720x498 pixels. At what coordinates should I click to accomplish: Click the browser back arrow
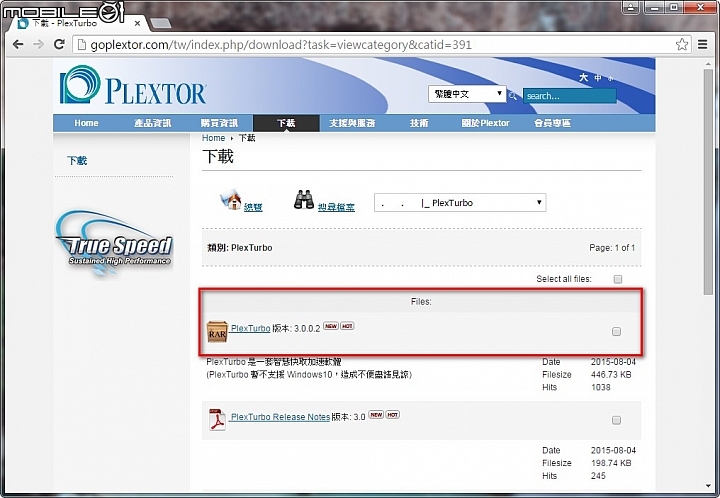coord(18,45)
